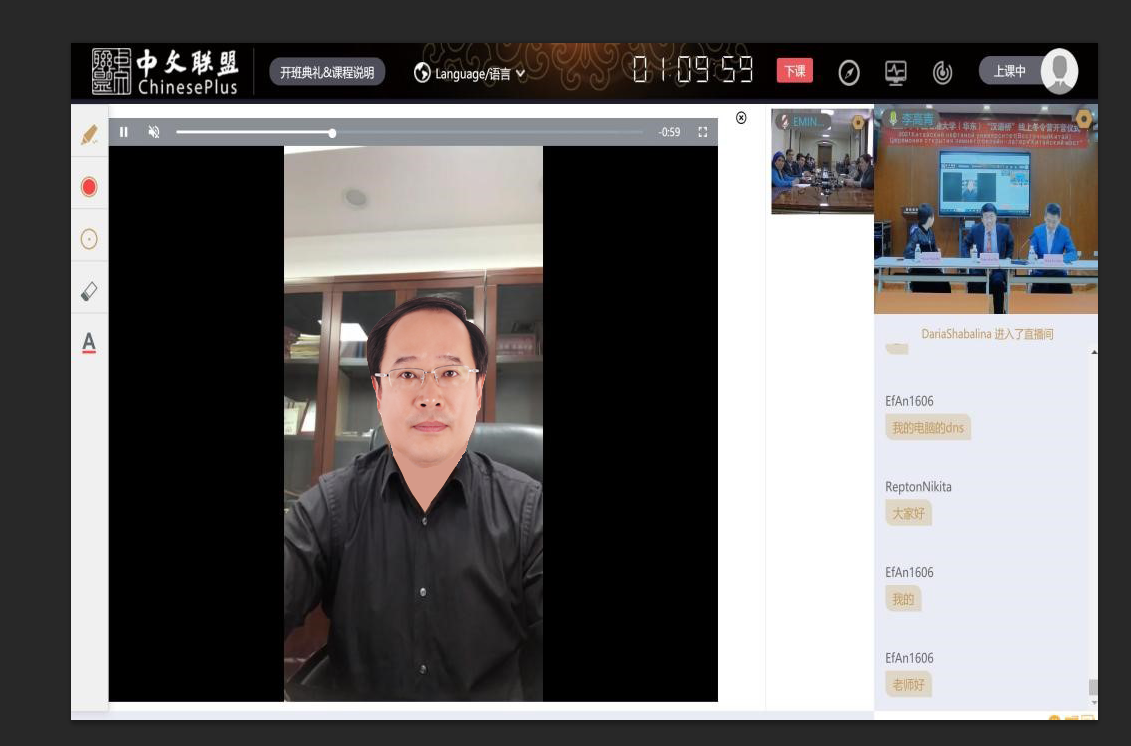
Task: Select the eraser tool
Action: pos(89,291)
